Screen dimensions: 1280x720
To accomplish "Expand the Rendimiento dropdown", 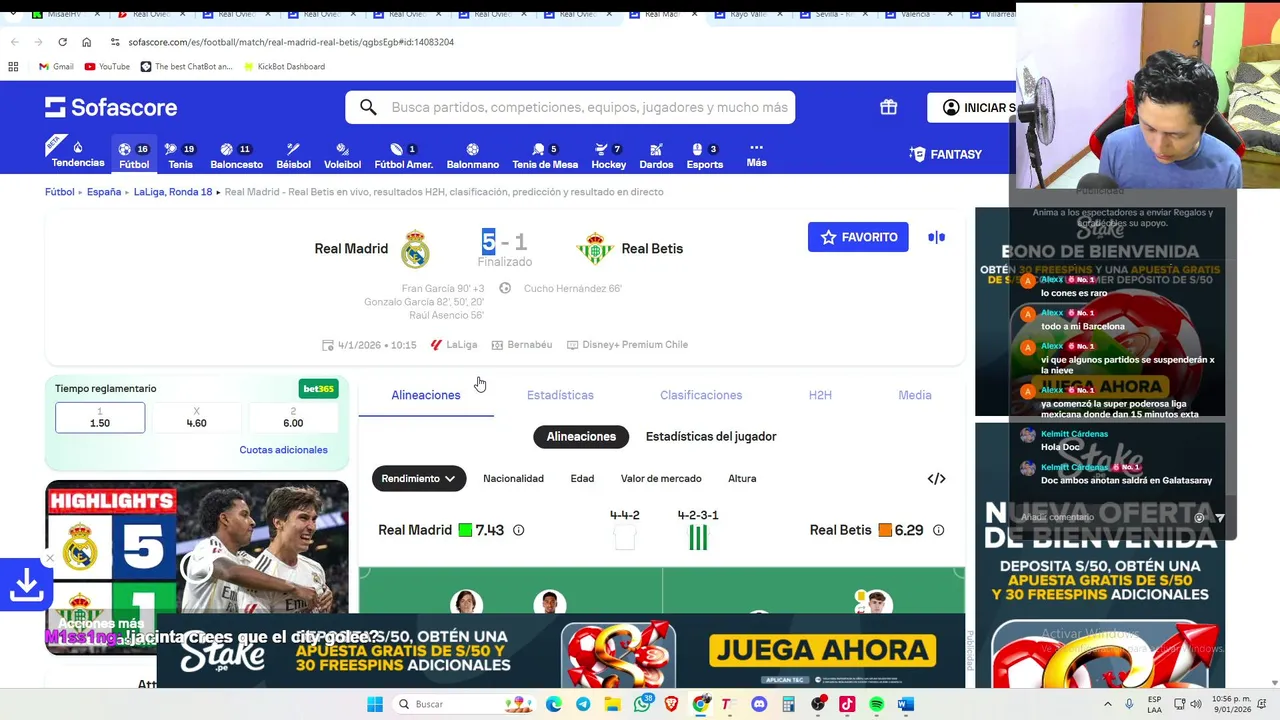I will point(419,479).
